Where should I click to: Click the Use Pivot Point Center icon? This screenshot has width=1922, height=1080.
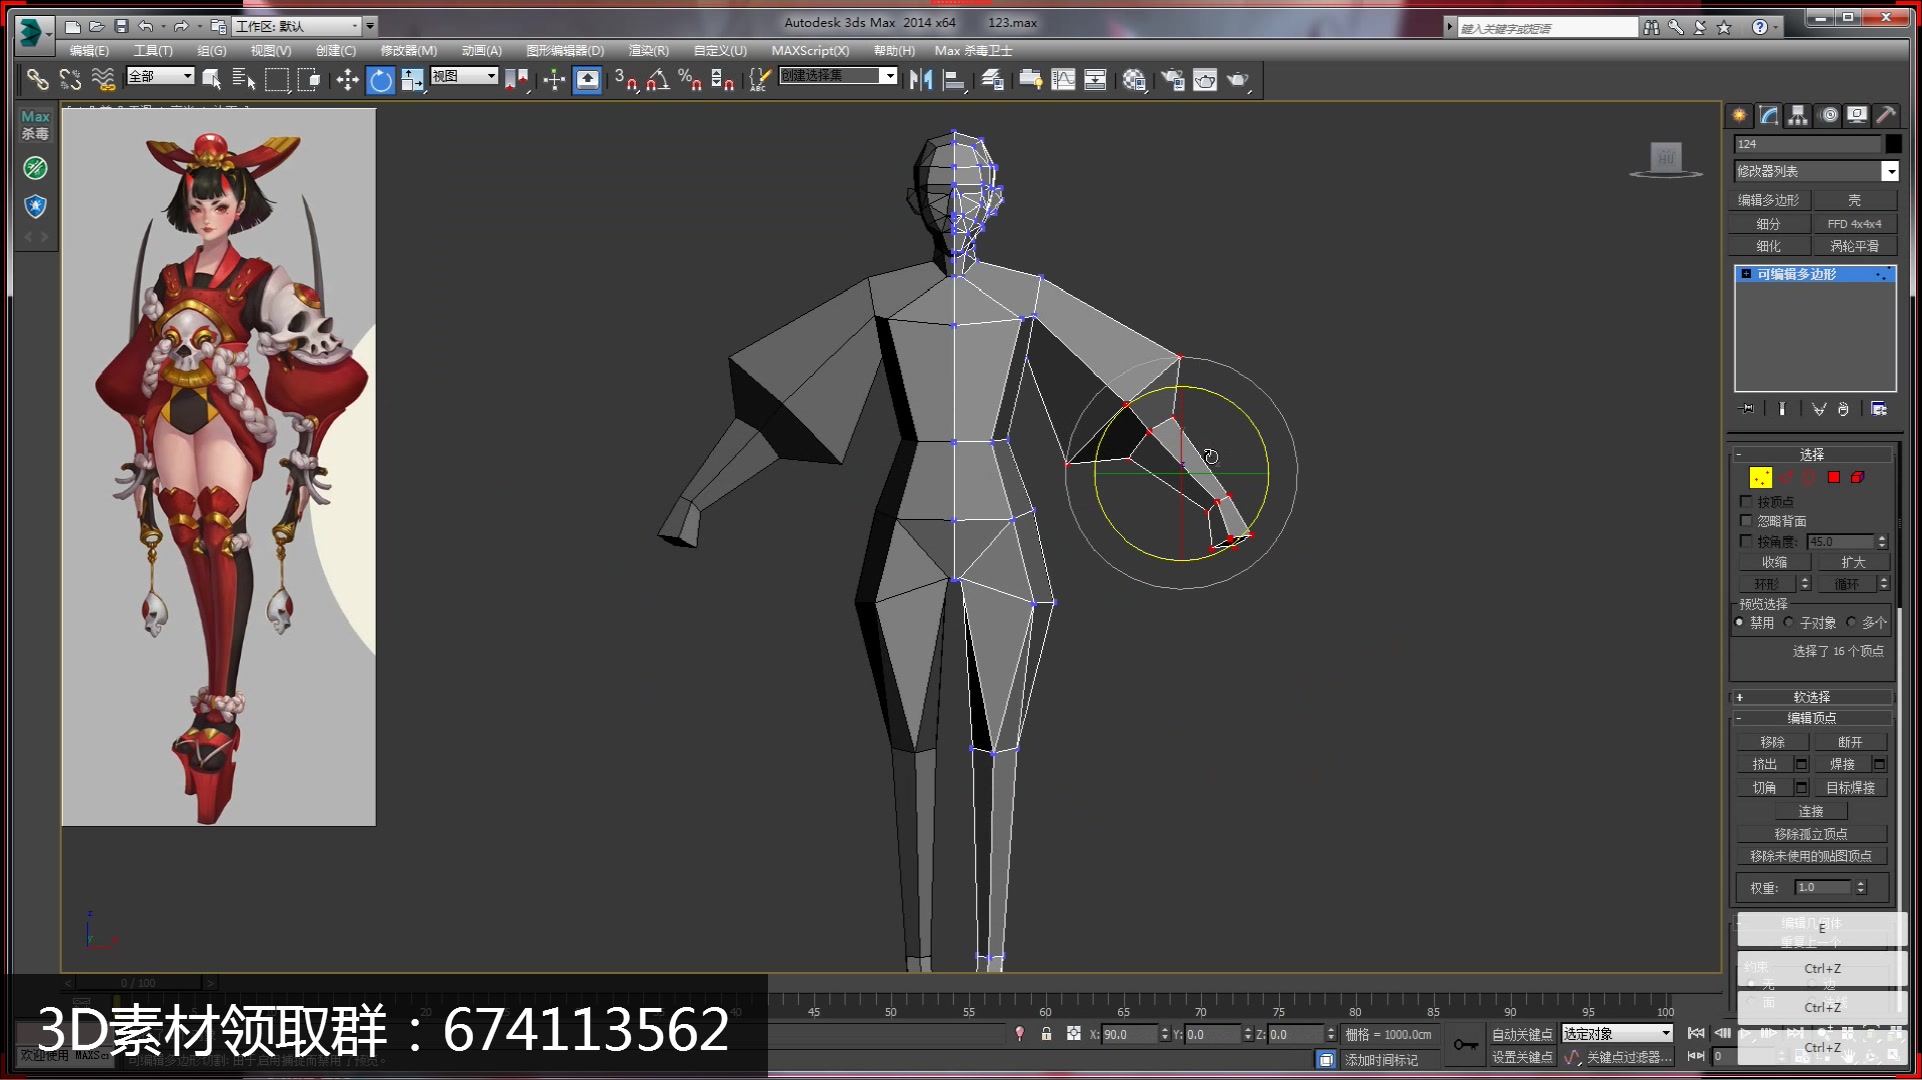tap(516, 79)
